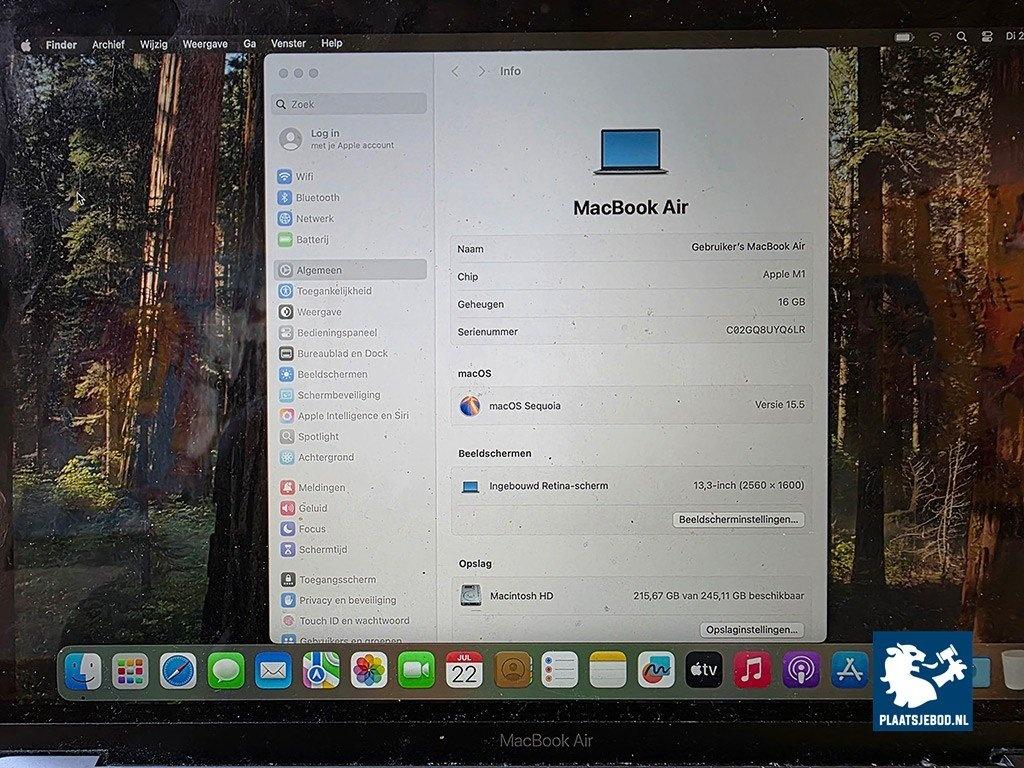Click the Beeldscherminstellingen button

tap(739, 519)
